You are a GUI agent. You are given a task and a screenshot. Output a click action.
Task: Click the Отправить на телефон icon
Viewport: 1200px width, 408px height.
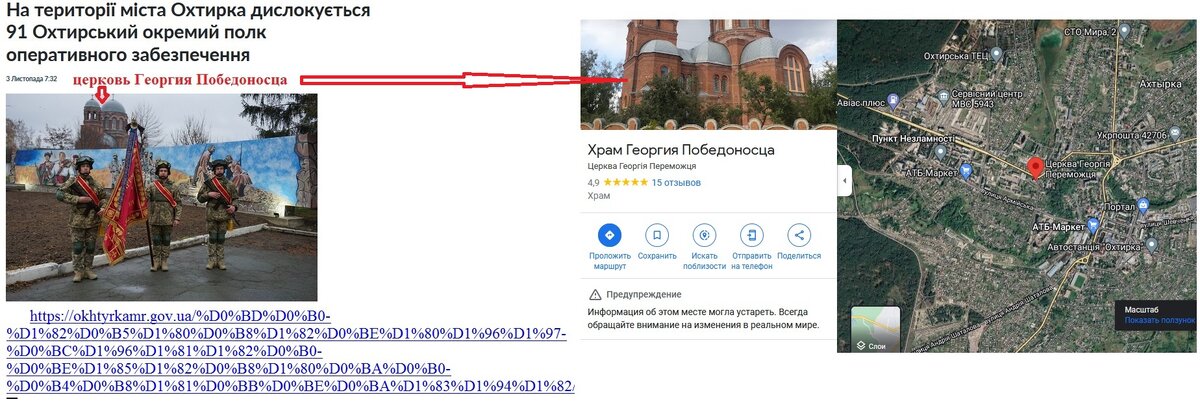click(x=751, y=235)
